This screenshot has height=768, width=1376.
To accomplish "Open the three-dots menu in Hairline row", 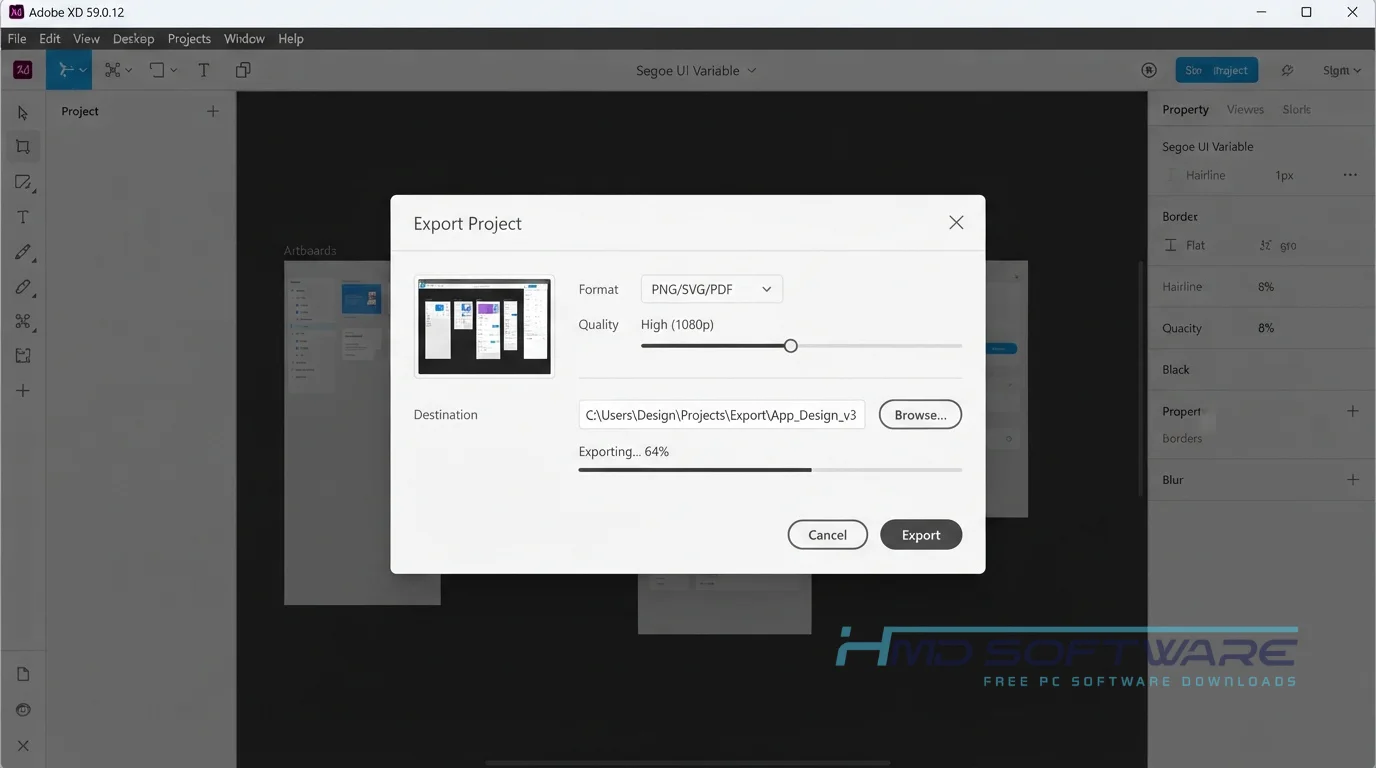I will point(1350,175).
